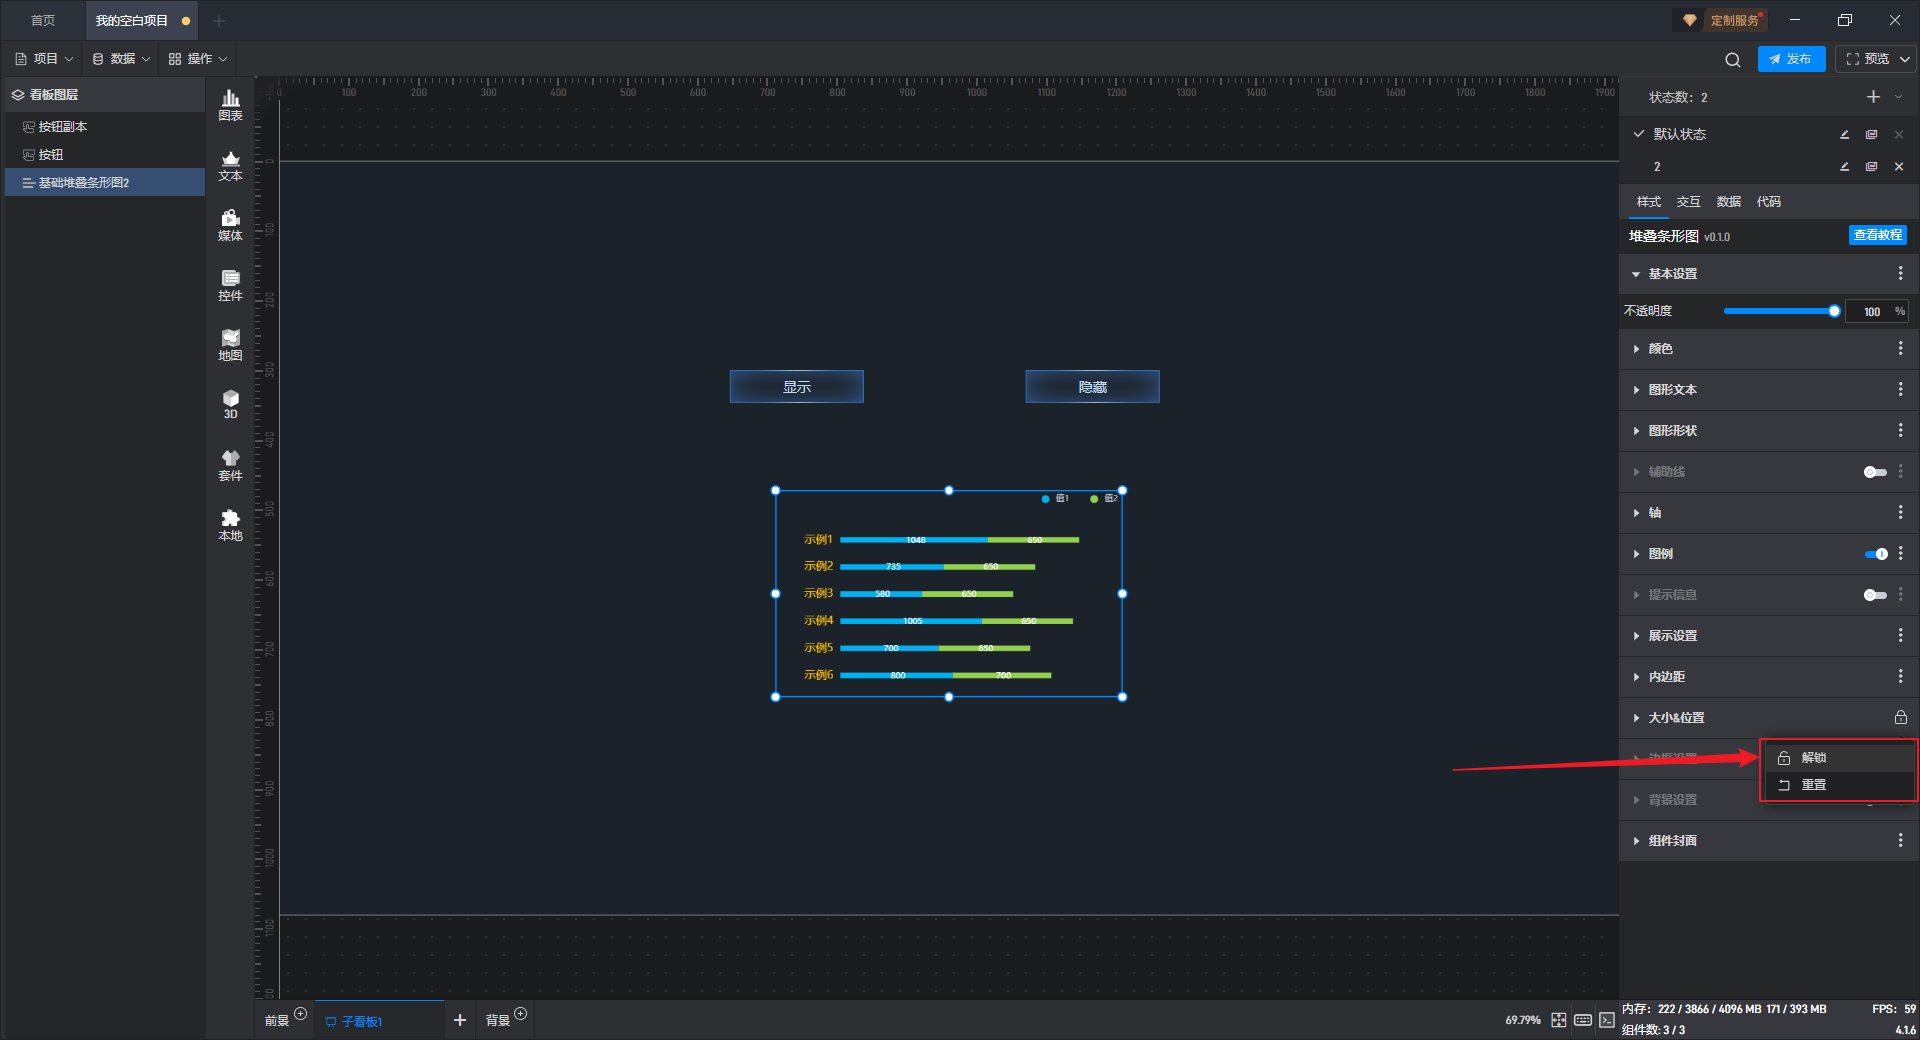Select the 基础堆叠条形图2 layer
The height and width of the screenshot is (1040, 1920).
click(x=105, y=183)
